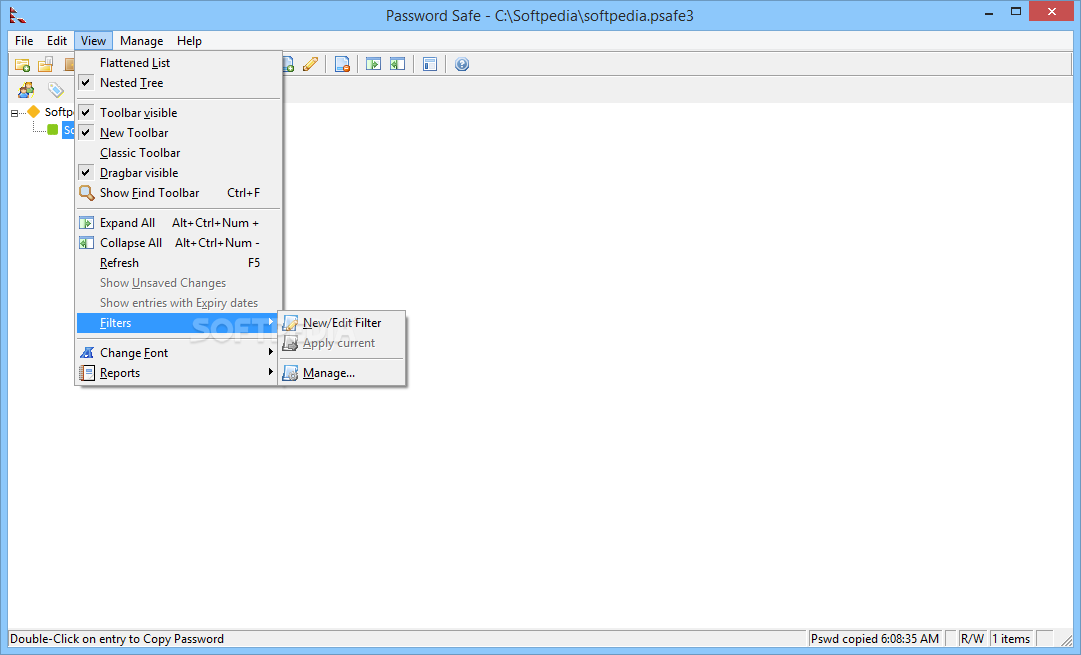Click the orange Softpedia group icon
This screenshot has width=1081, height=655.
click(33, 112)
